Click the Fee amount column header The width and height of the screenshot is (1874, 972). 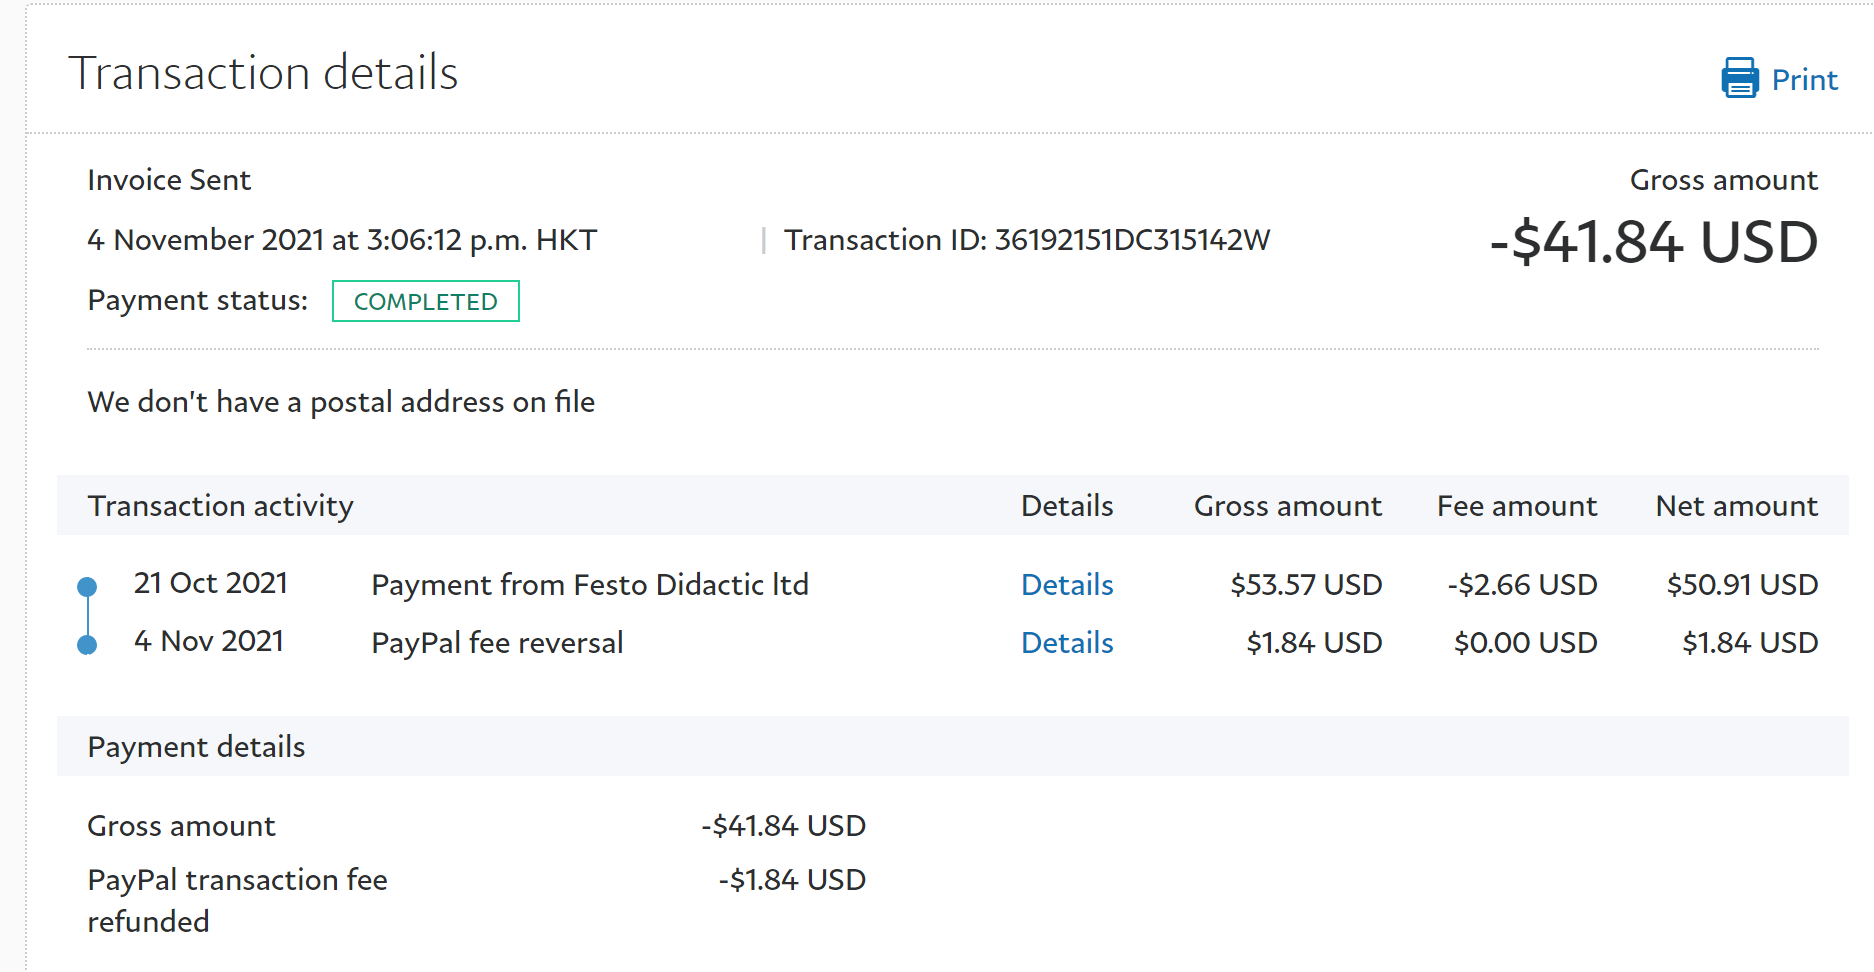pyautogui.click(x=1516, y=506)
